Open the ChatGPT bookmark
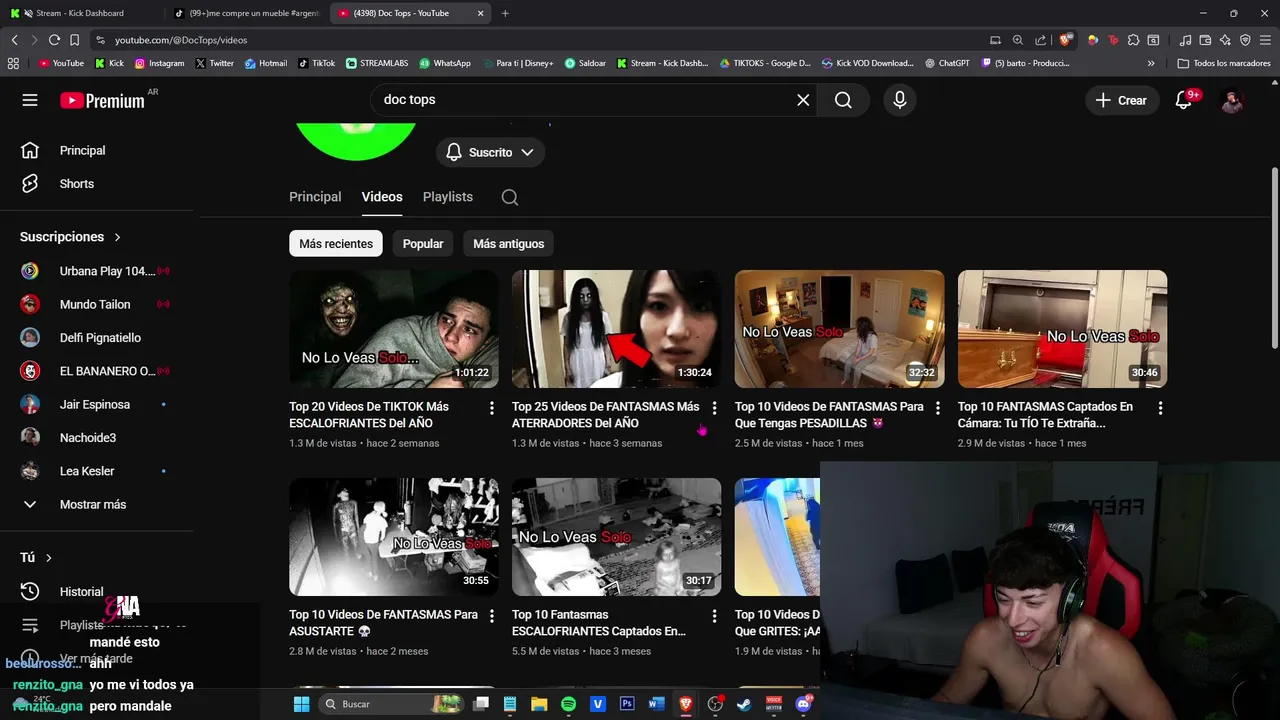Screen dimensions: 1280x720 coord(947,63)
